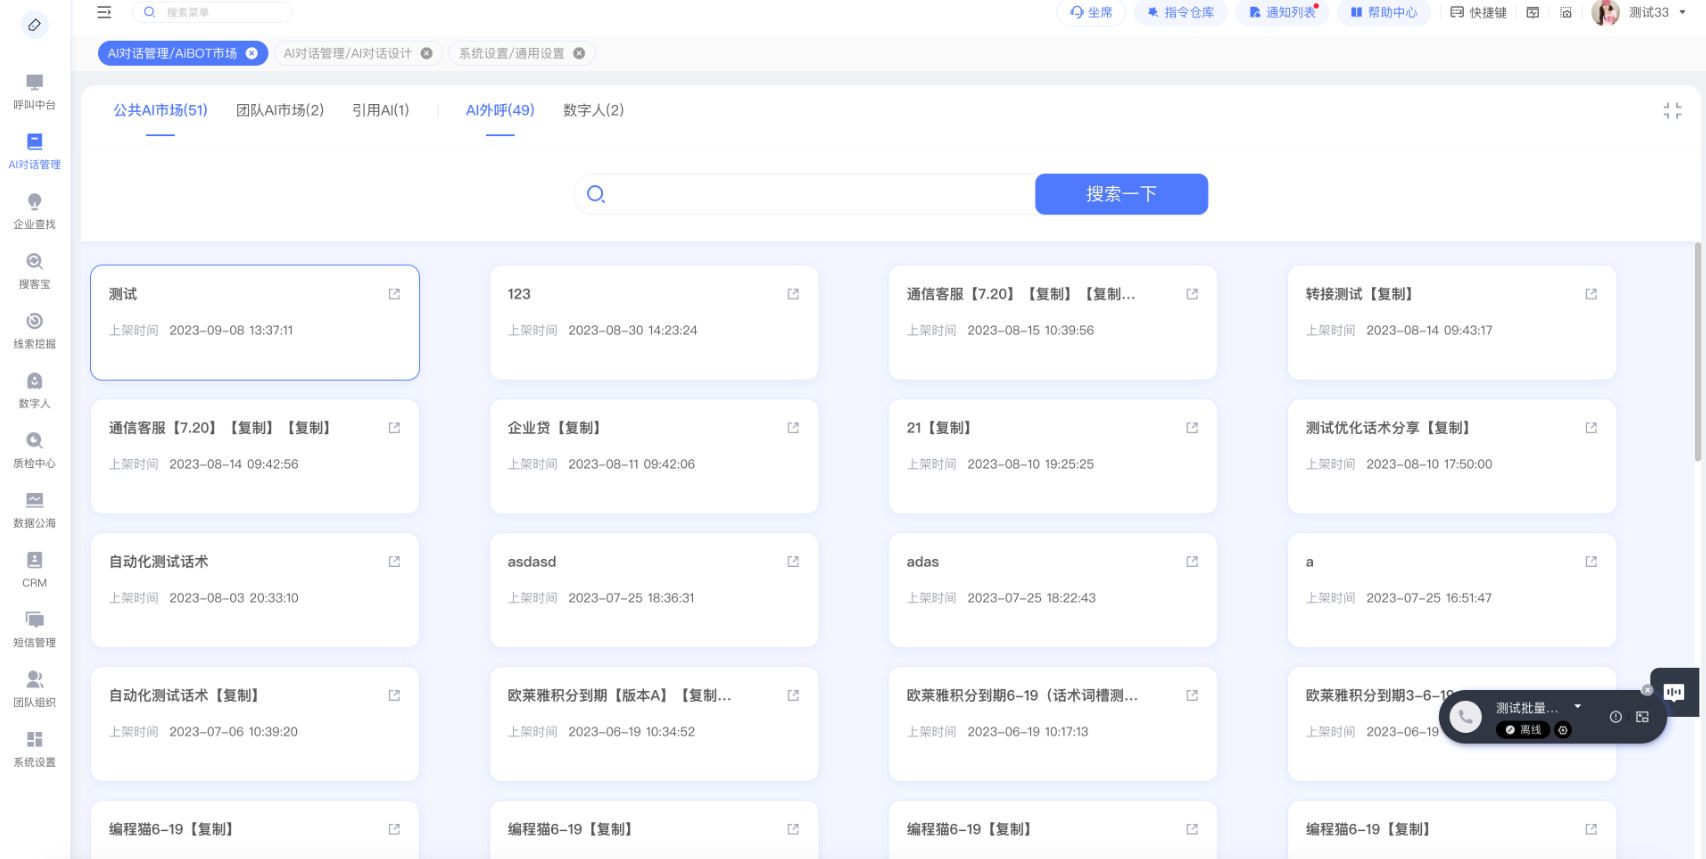Exit fullscreen using the shrink arrows icon
Image resolution: width=1706 pixels, height=859 pixels.
[1672, 111]
